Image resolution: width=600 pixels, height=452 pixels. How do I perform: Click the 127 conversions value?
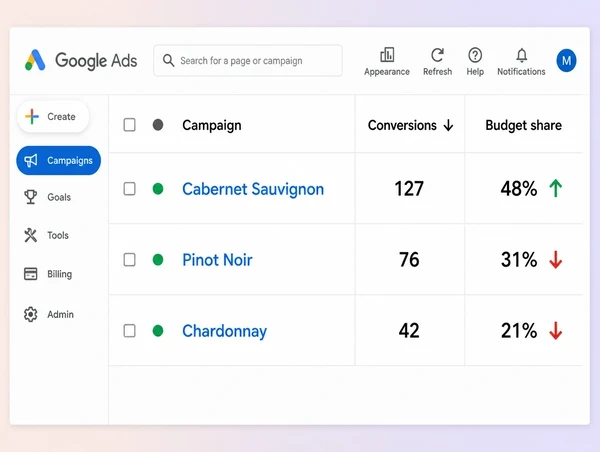409,189
